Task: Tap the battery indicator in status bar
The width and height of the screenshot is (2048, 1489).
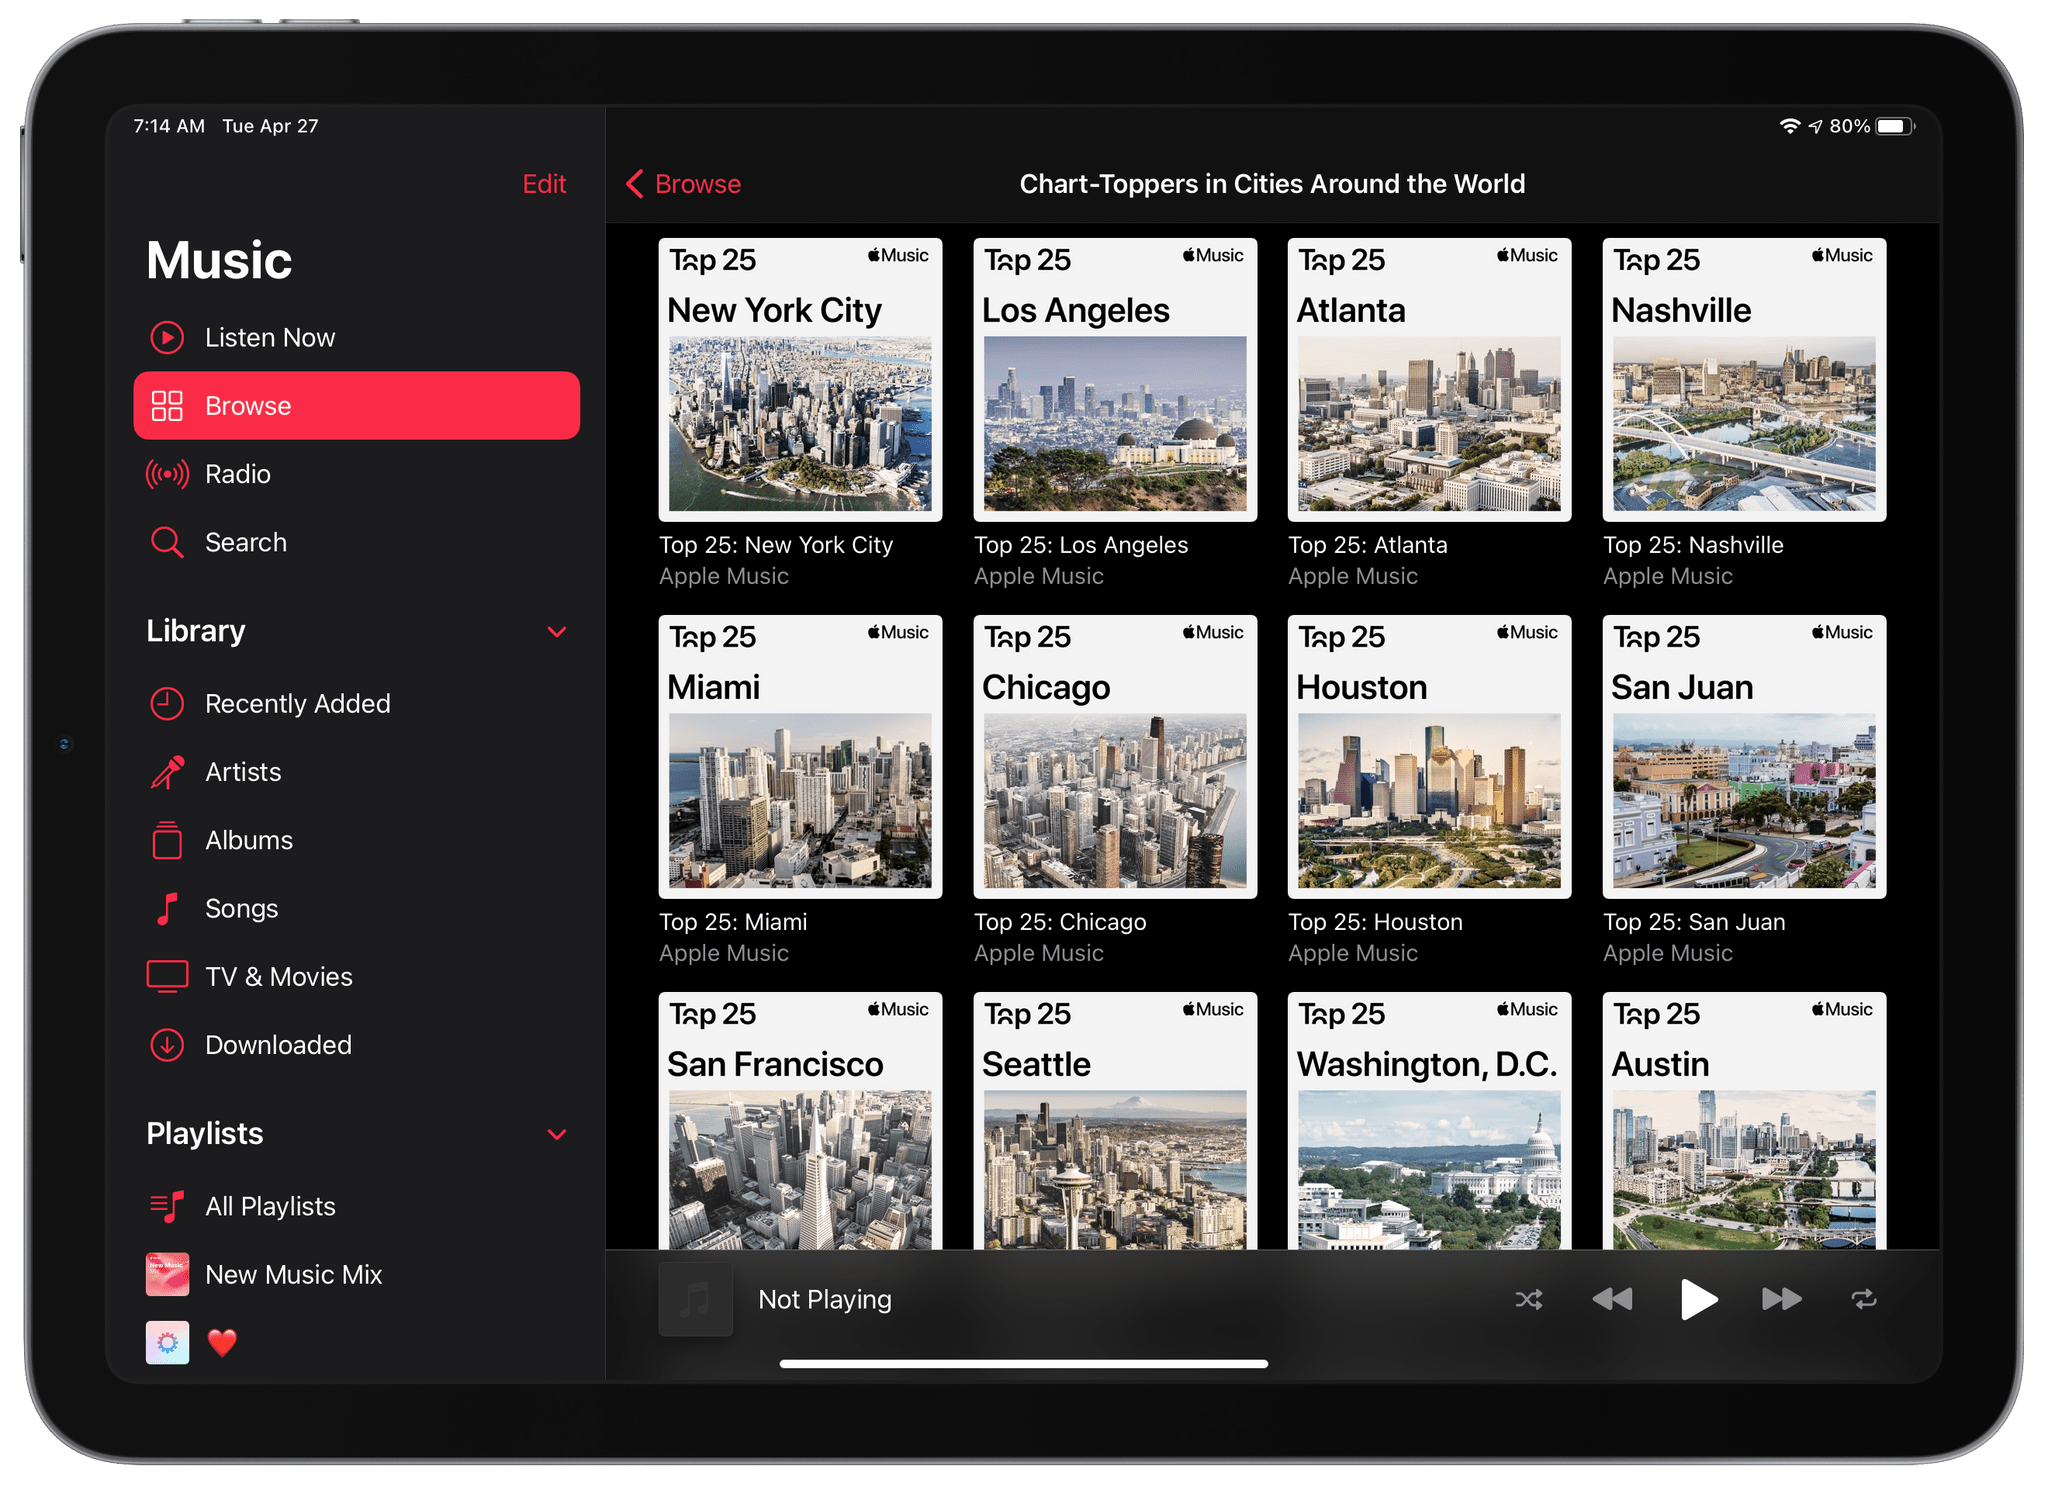Action: point(1895,126)
